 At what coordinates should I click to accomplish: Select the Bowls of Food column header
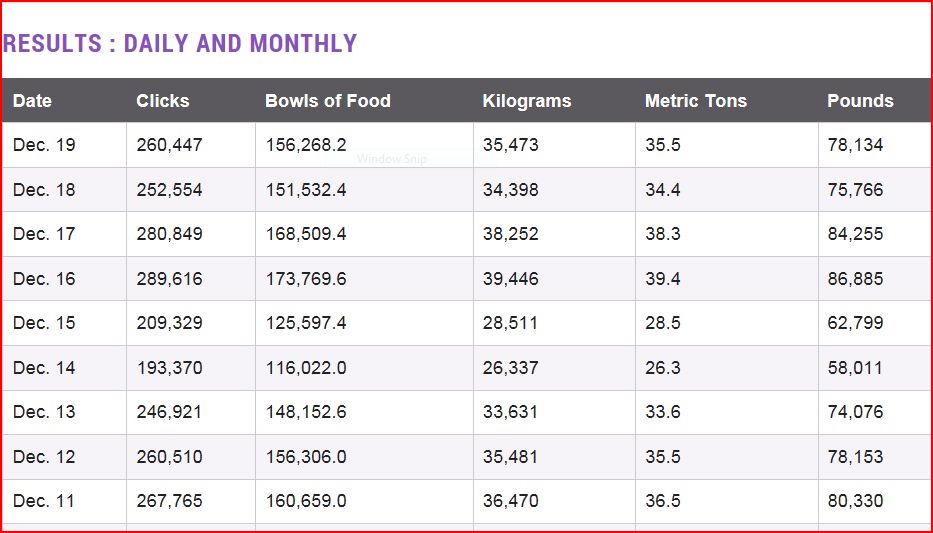[x=328, y=101]
